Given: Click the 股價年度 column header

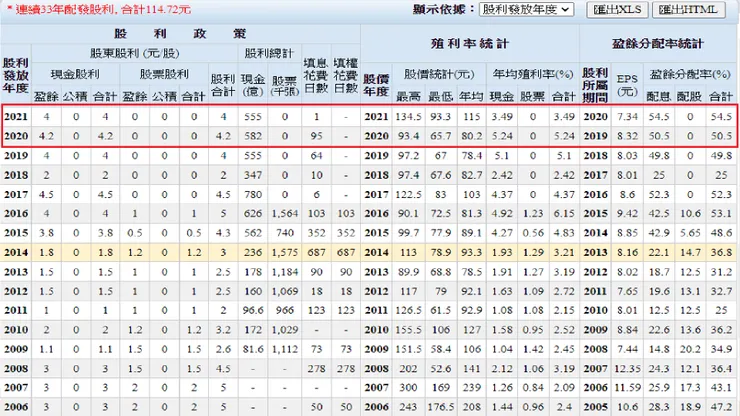Looking at the screenshot, I should (376, 85).
